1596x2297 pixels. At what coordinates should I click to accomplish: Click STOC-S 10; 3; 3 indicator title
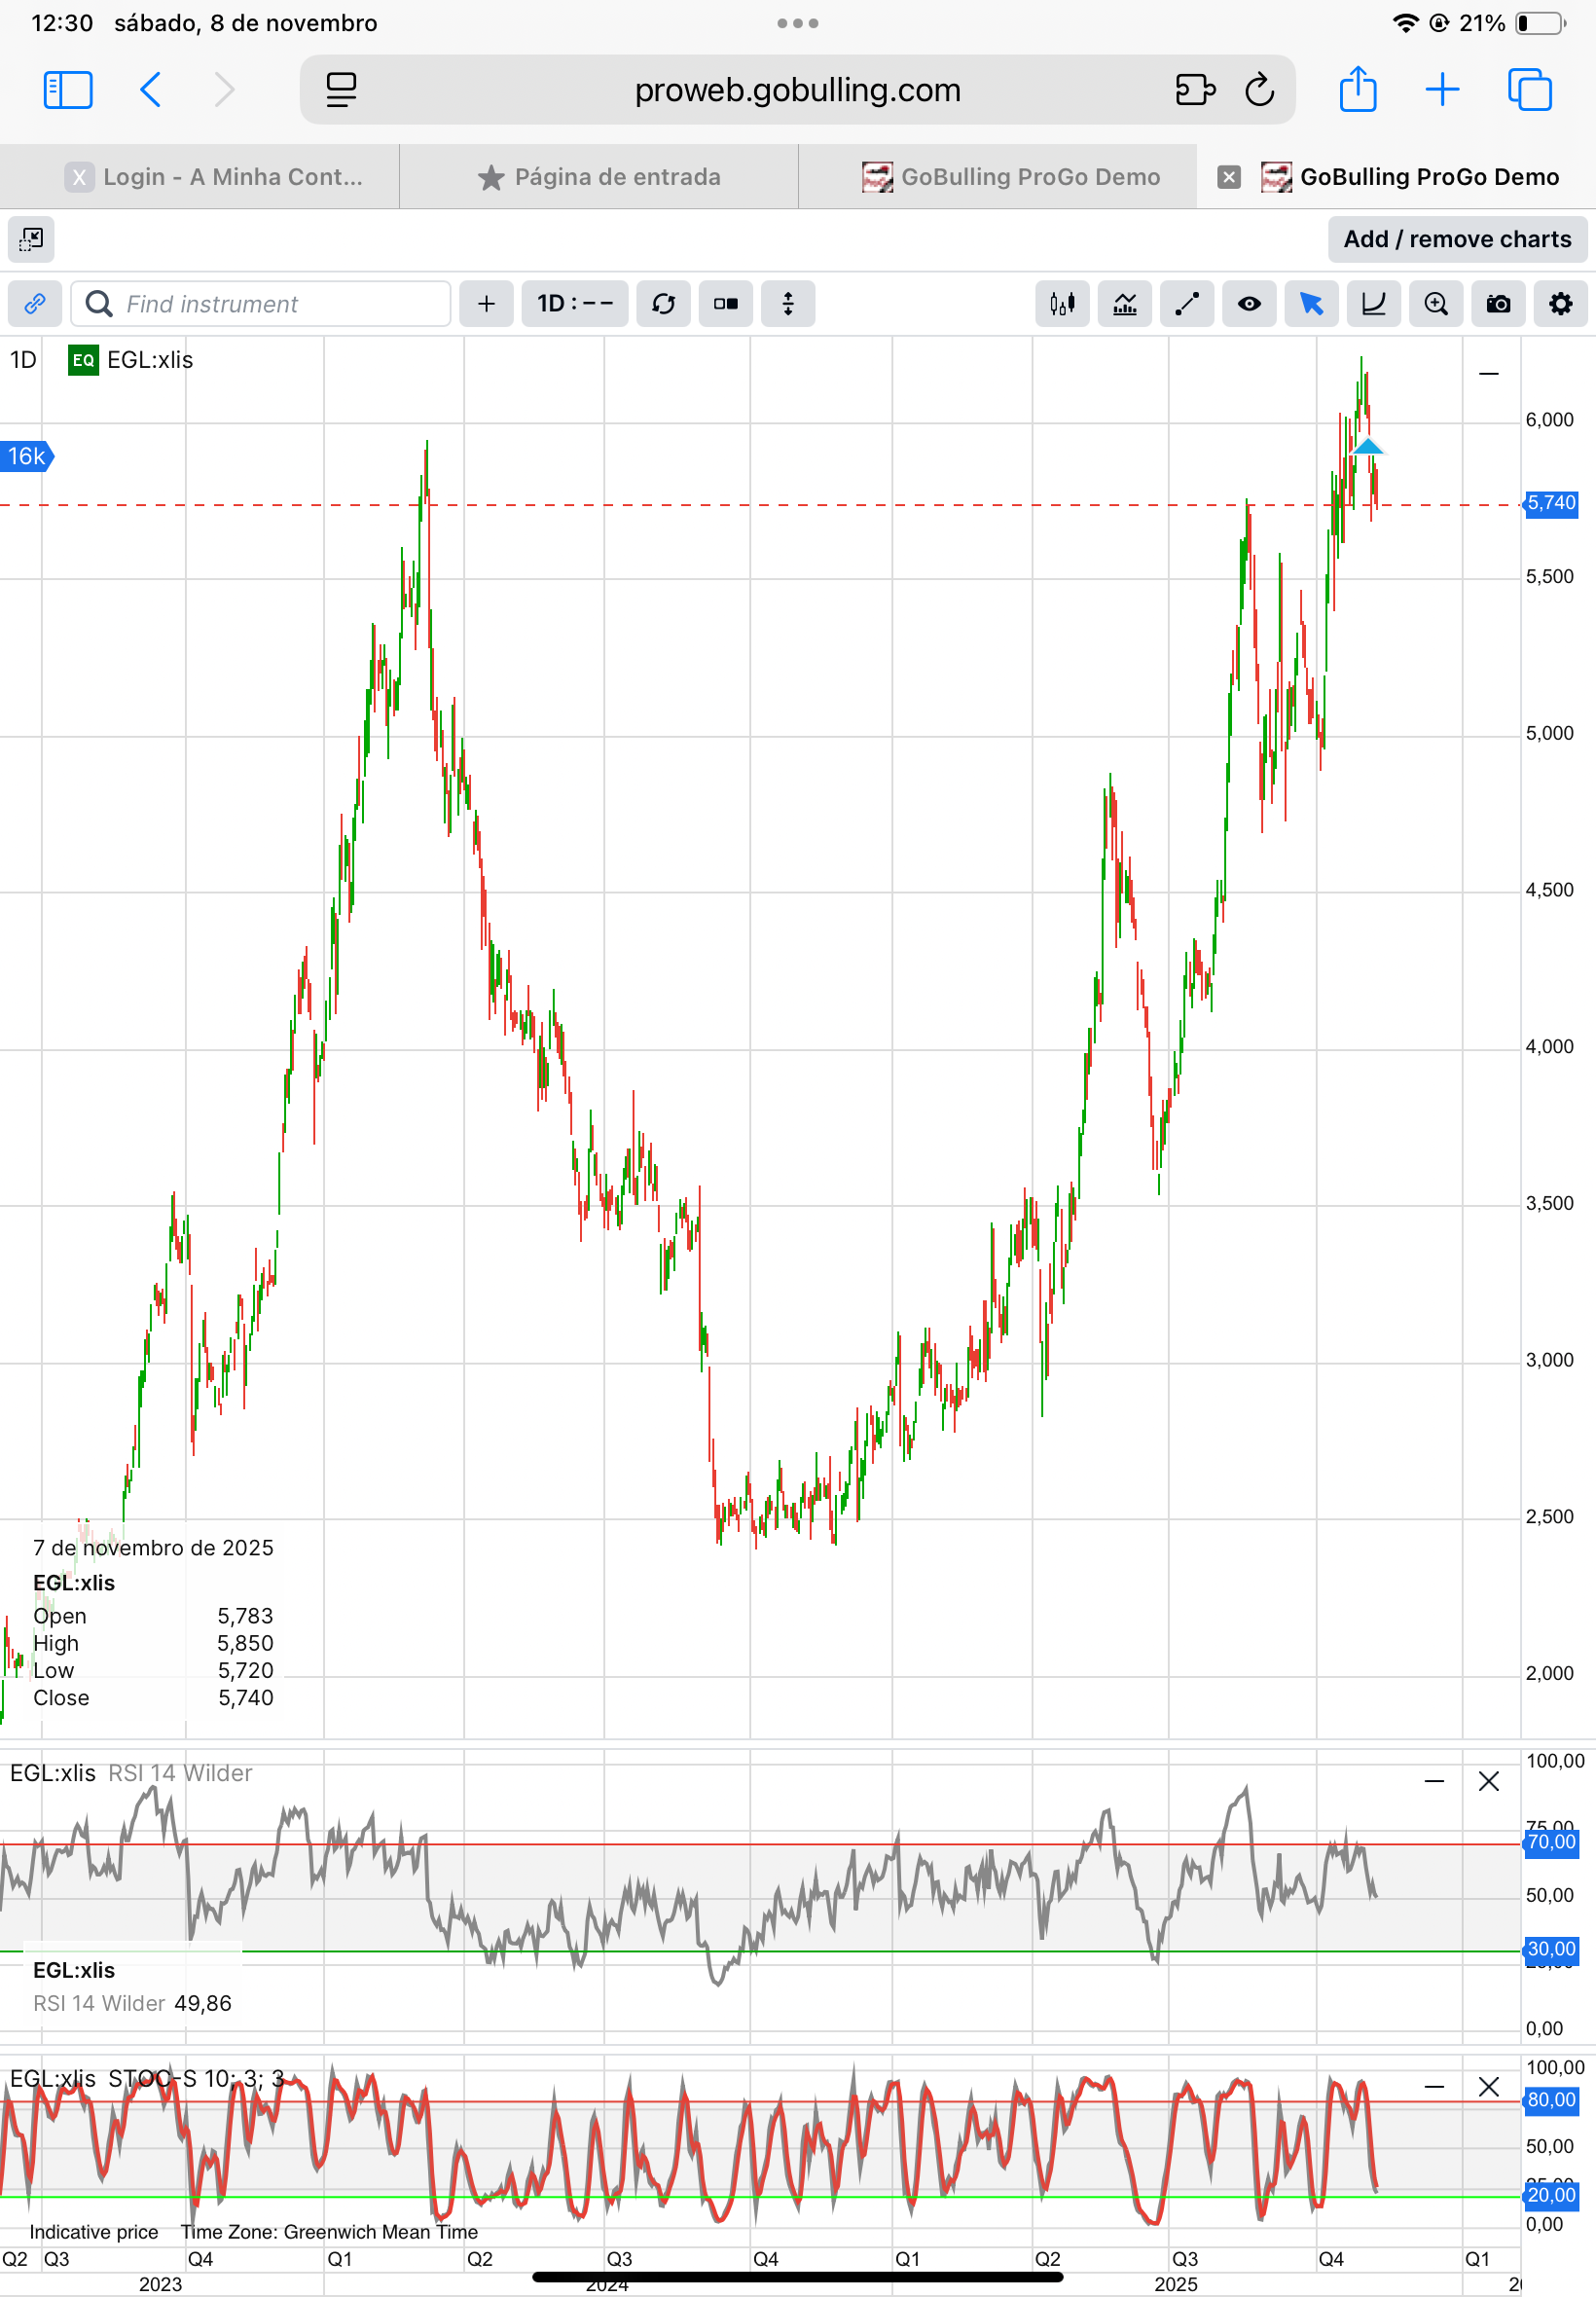point(196,2079)
